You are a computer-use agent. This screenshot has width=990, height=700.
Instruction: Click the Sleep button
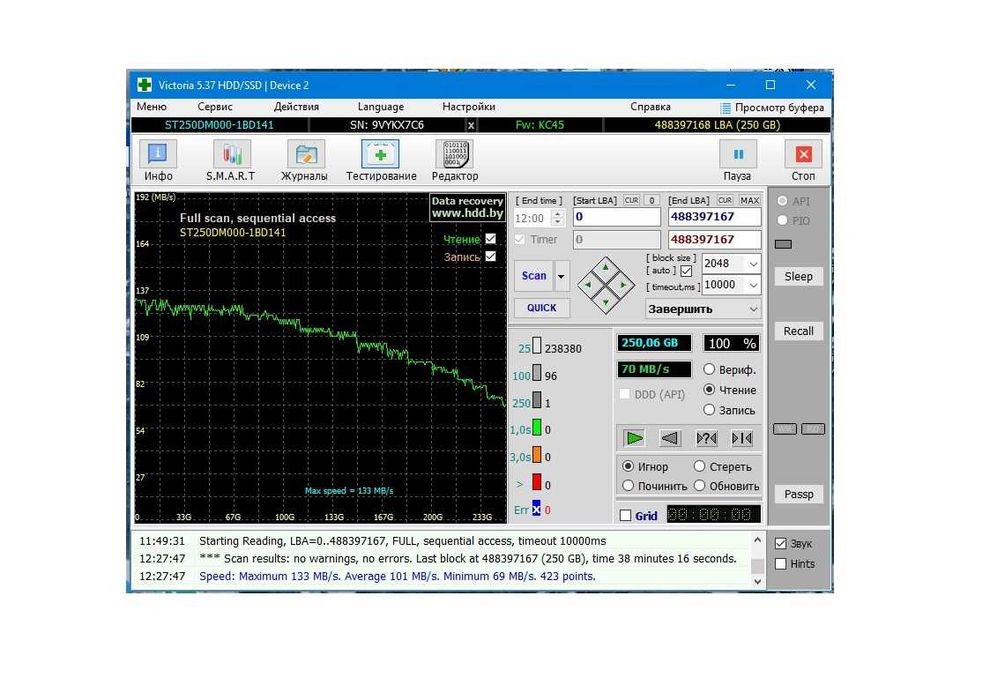tap(798, 276)
